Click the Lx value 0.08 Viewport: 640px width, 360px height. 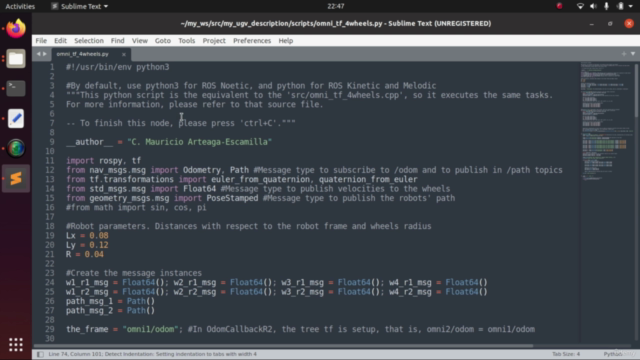click(x=99, y=236)
